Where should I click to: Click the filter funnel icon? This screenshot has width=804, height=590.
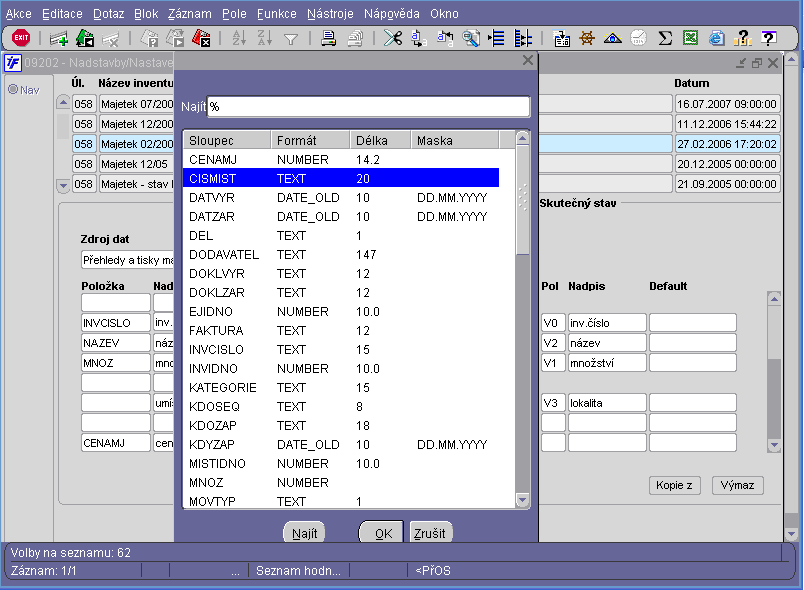pos(291,38)
